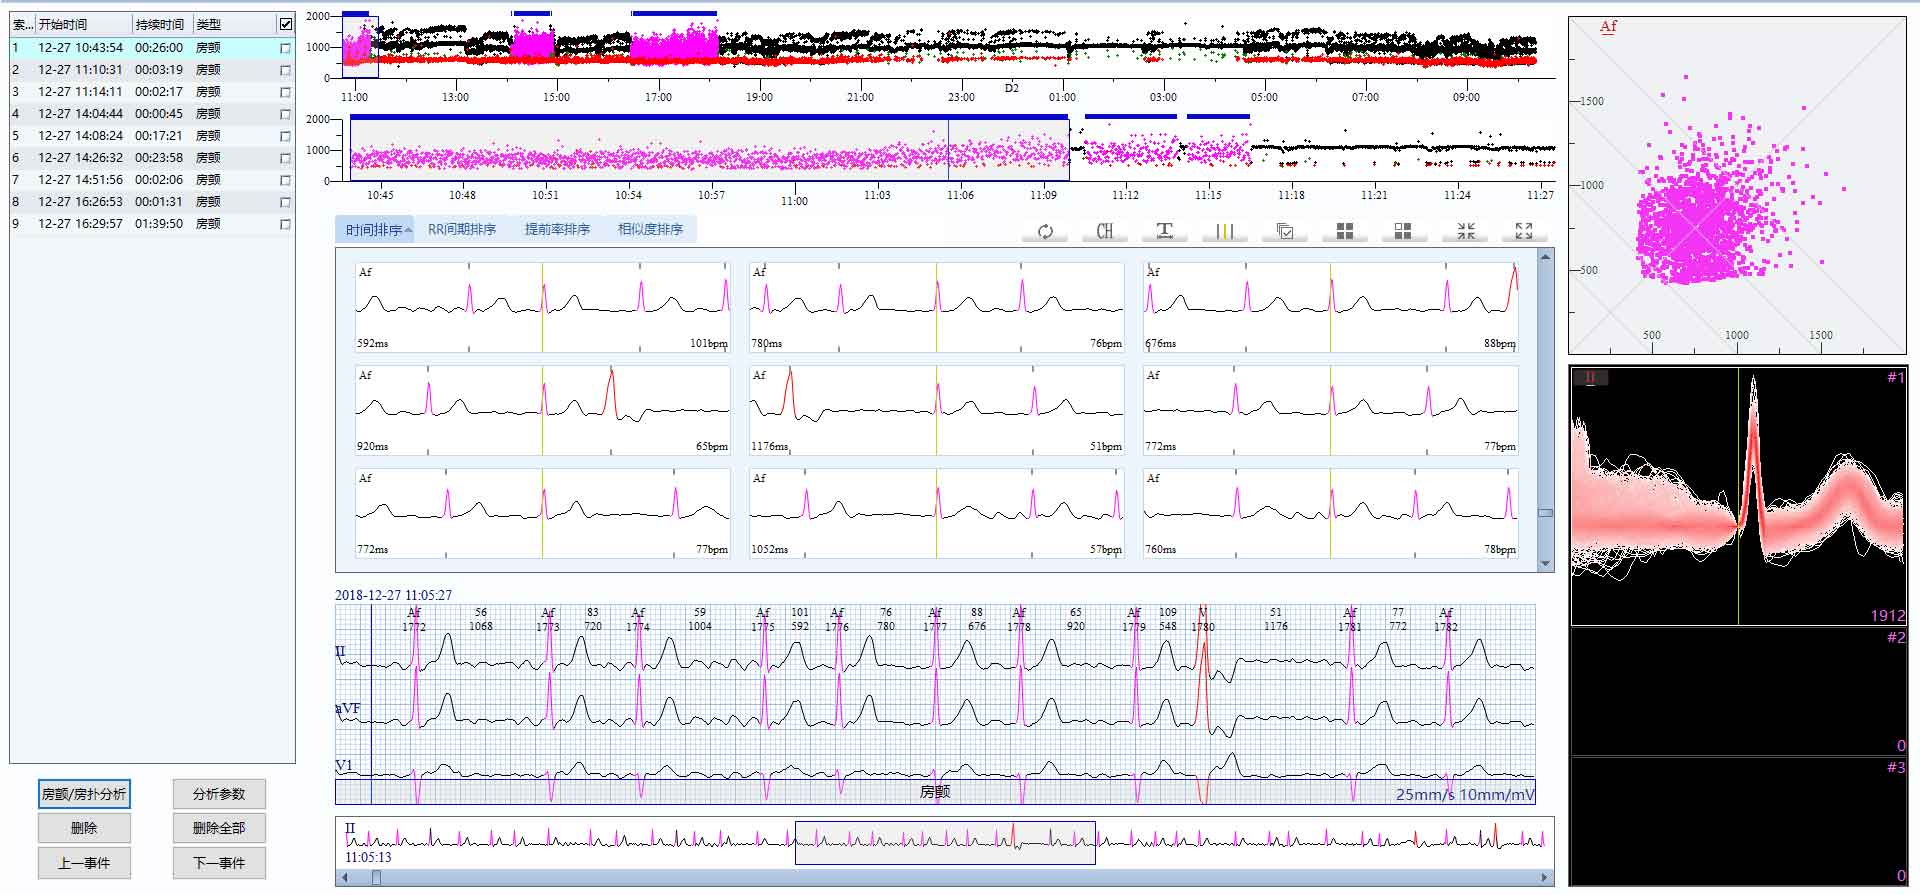This screenshot has height=895, width=1920.
Task: Open the CH channel selection icon
Action: [x=1104, y=231]
